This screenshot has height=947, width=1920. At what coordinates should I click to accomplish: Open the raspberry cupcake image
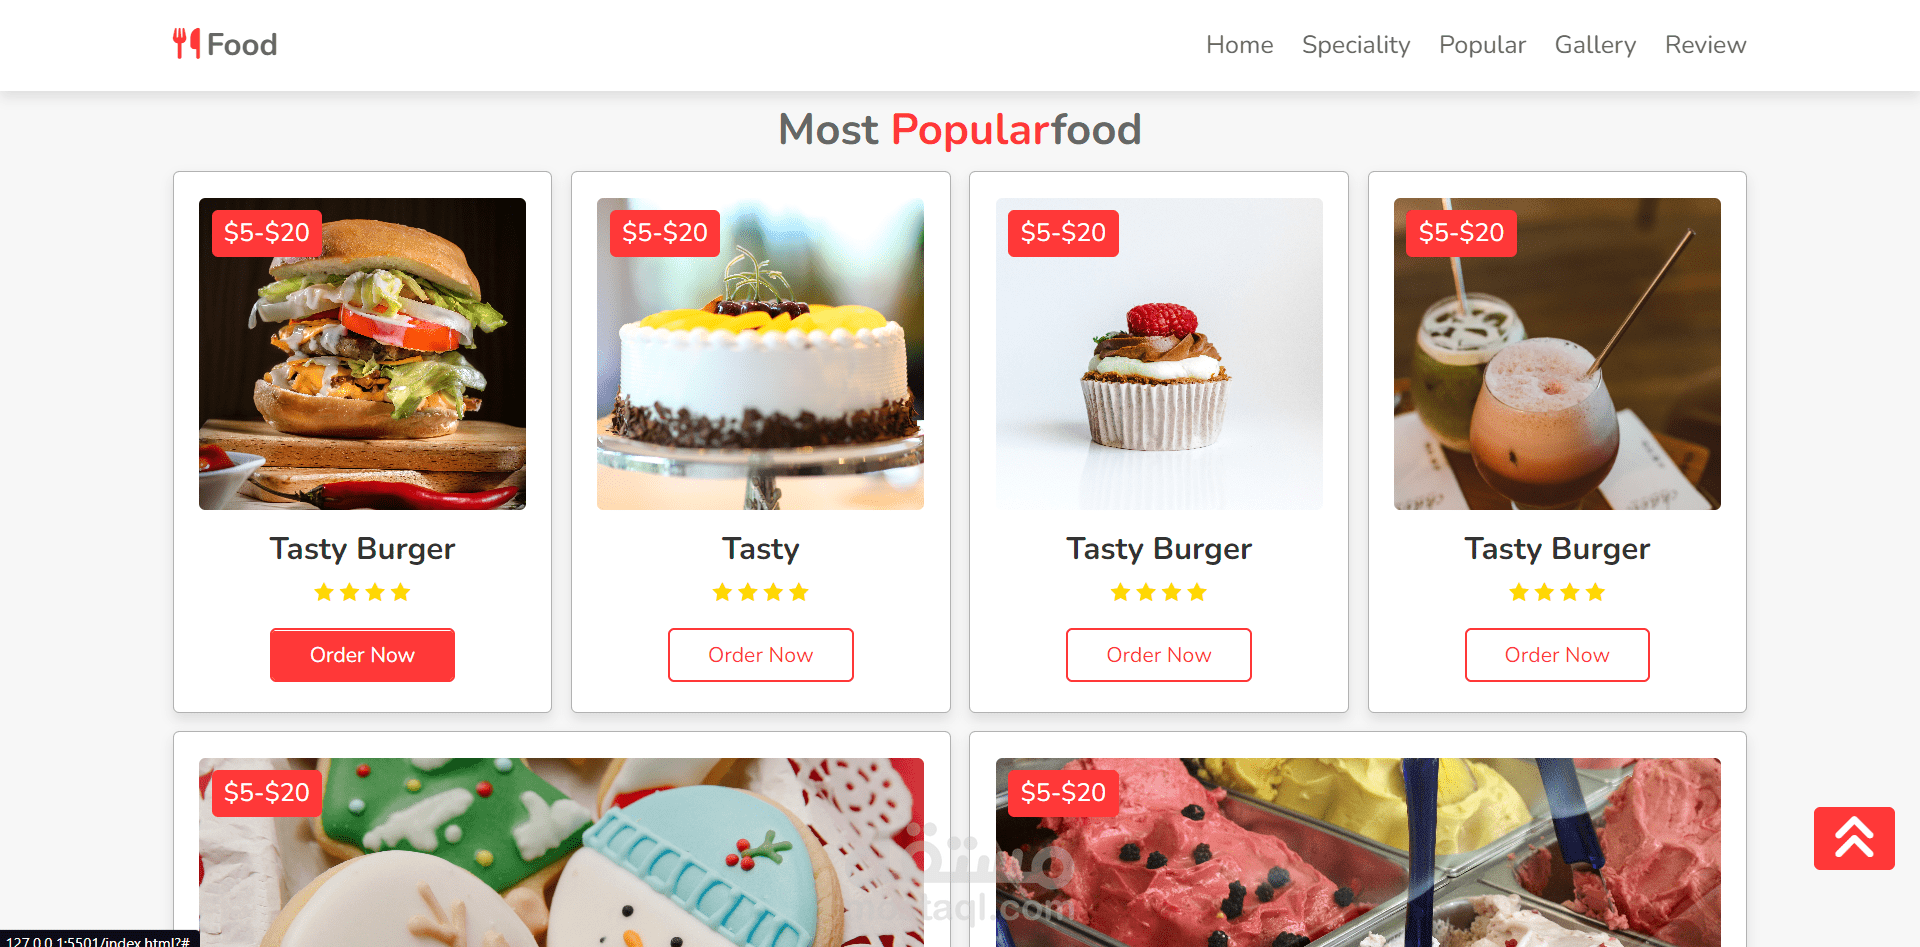(x=1159, y=354)
